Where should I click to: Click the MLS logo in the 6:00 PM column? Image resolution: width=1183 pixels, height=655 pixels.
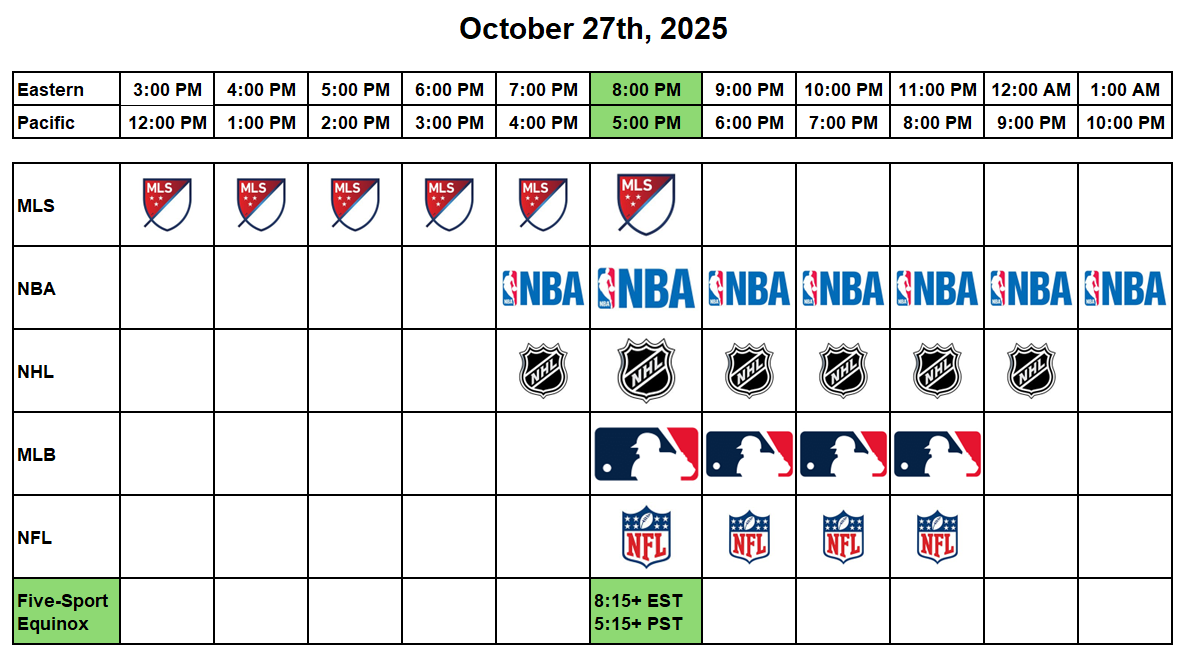click(x=449, y=203)
